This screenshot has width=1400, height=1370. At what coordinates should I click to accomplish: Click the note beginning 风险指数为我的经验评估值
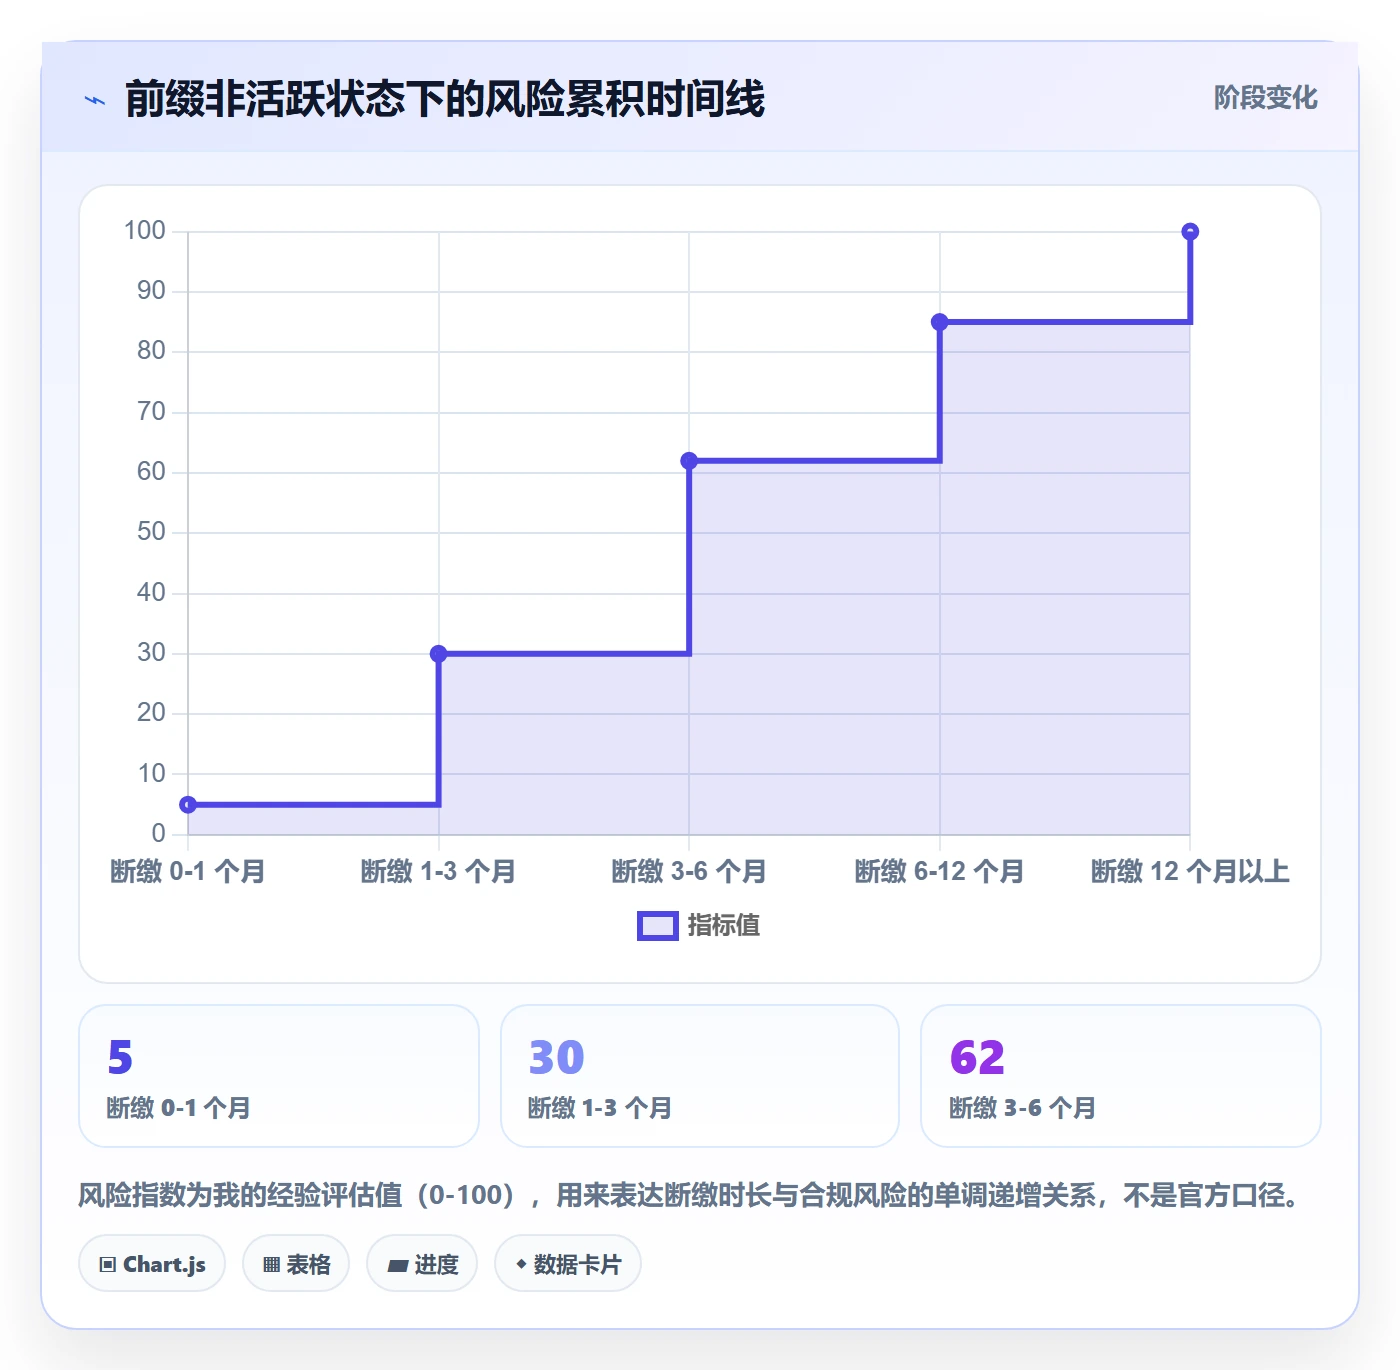tap(690, 1195)
